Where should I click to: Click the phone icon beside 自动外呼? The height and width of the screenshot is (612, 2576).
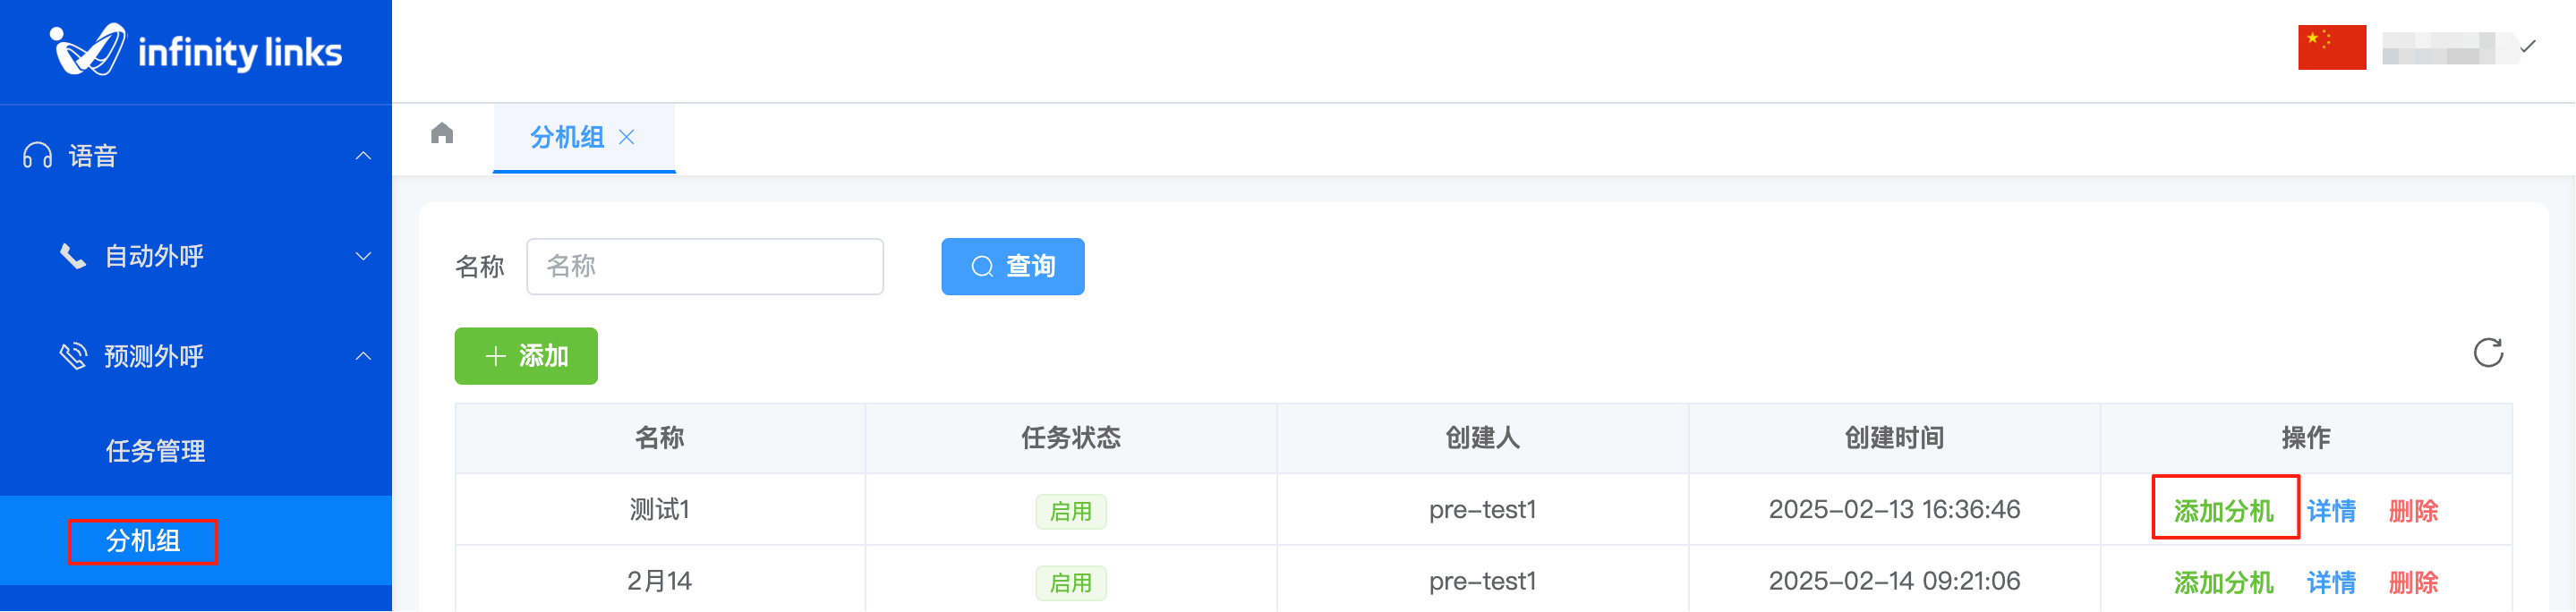73,257
